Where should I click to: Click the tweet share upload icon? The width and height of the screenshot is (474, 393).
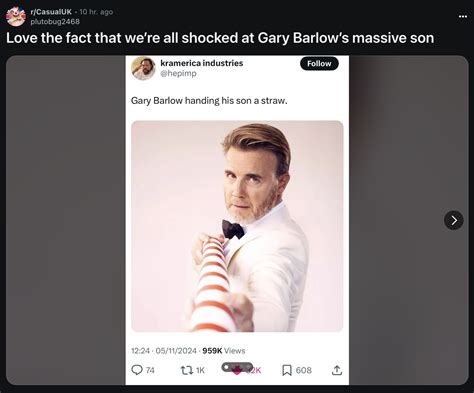(337, 370)
